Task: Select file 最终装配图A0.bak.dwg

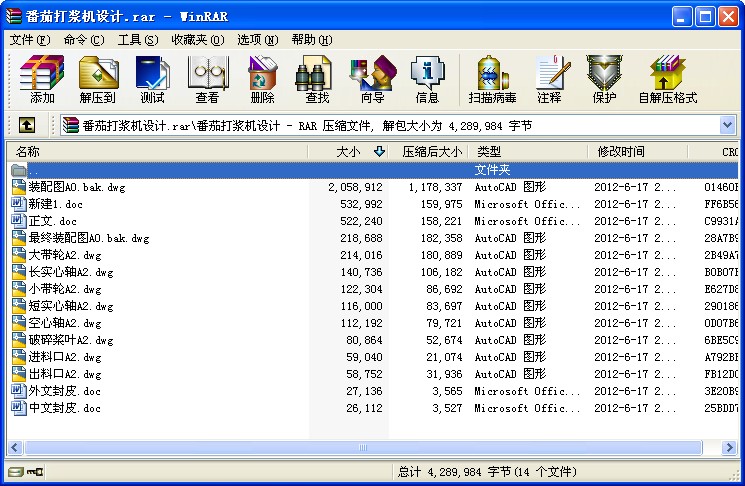Action: click(x=89, y=238)
